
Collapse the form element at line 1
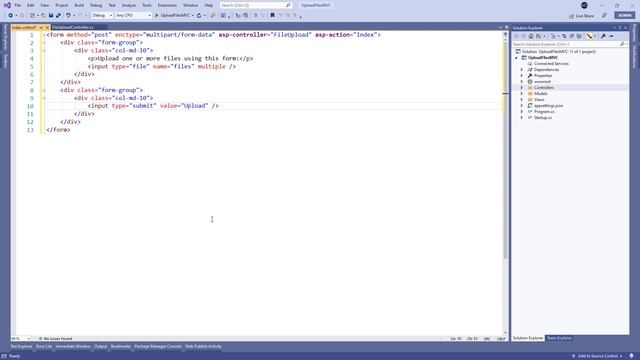coord(44,35)
